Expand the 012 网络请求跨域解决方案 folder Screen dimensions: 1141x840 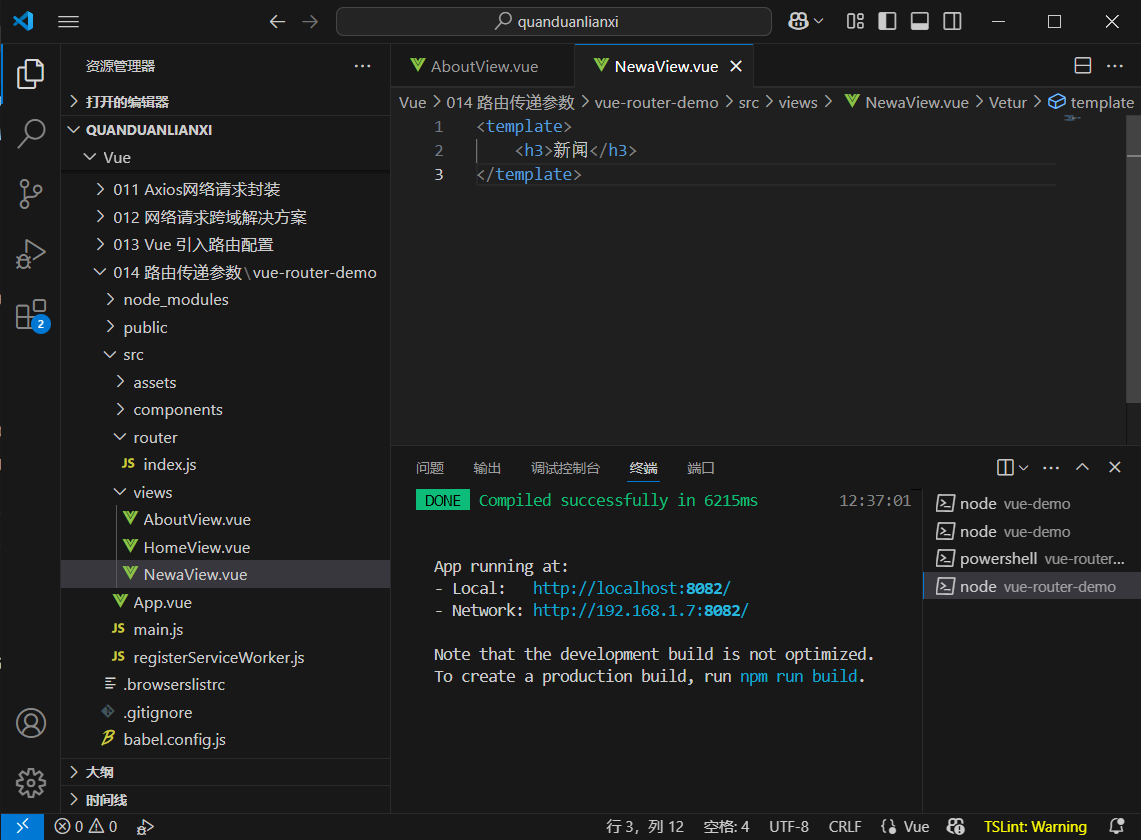pos(226,217)
